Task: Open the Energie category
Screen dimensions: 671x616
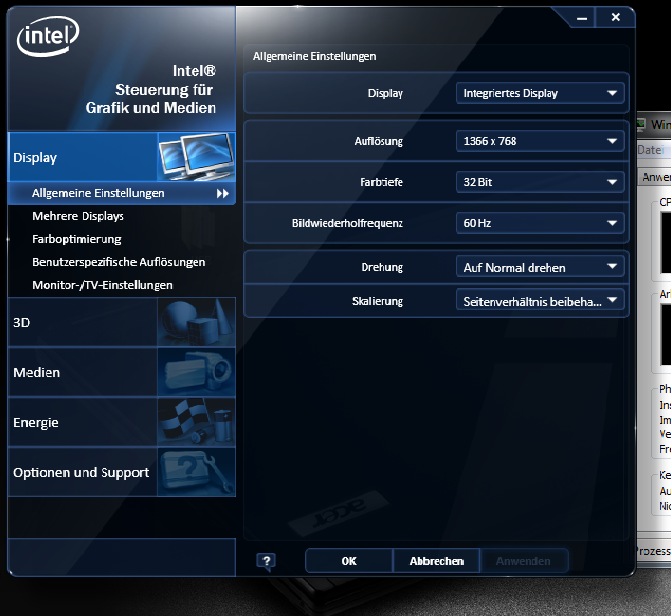Action: coord(122,422)
